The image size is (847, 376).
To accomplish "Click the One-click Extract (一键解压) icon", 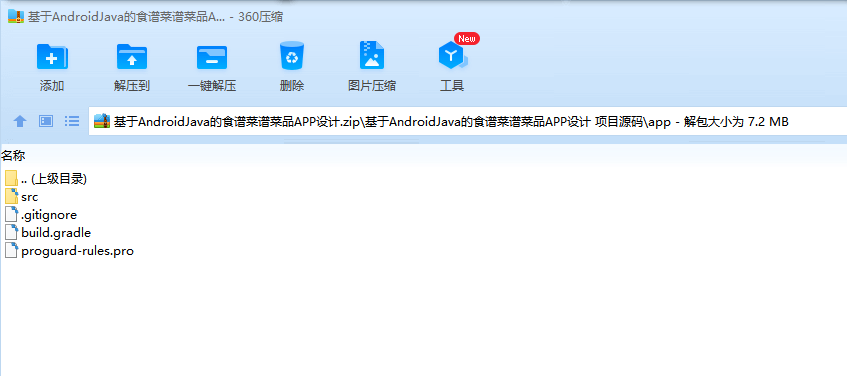I will pyautogui.click(x=212, y=57).
